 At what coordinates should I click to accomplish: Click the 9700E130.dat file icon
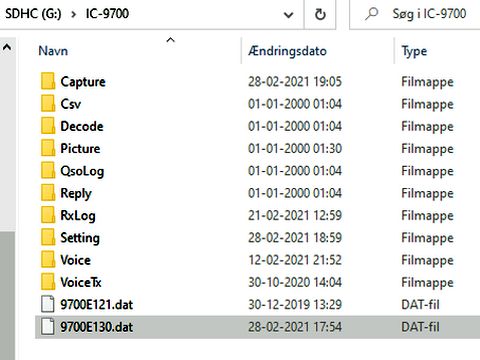(x=48, y=327)
